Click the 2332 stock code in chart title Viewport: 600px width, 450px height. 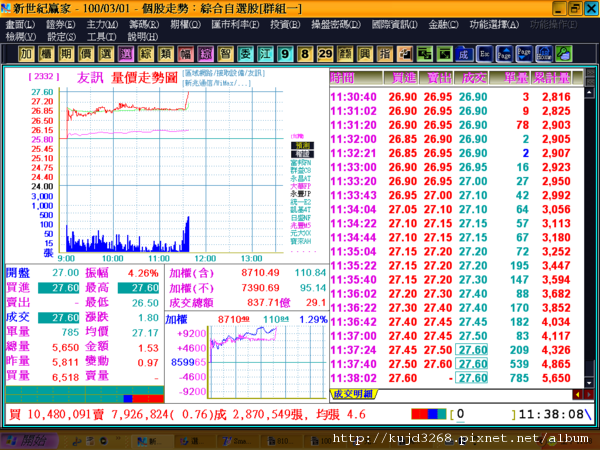click(x=44, y=77)
